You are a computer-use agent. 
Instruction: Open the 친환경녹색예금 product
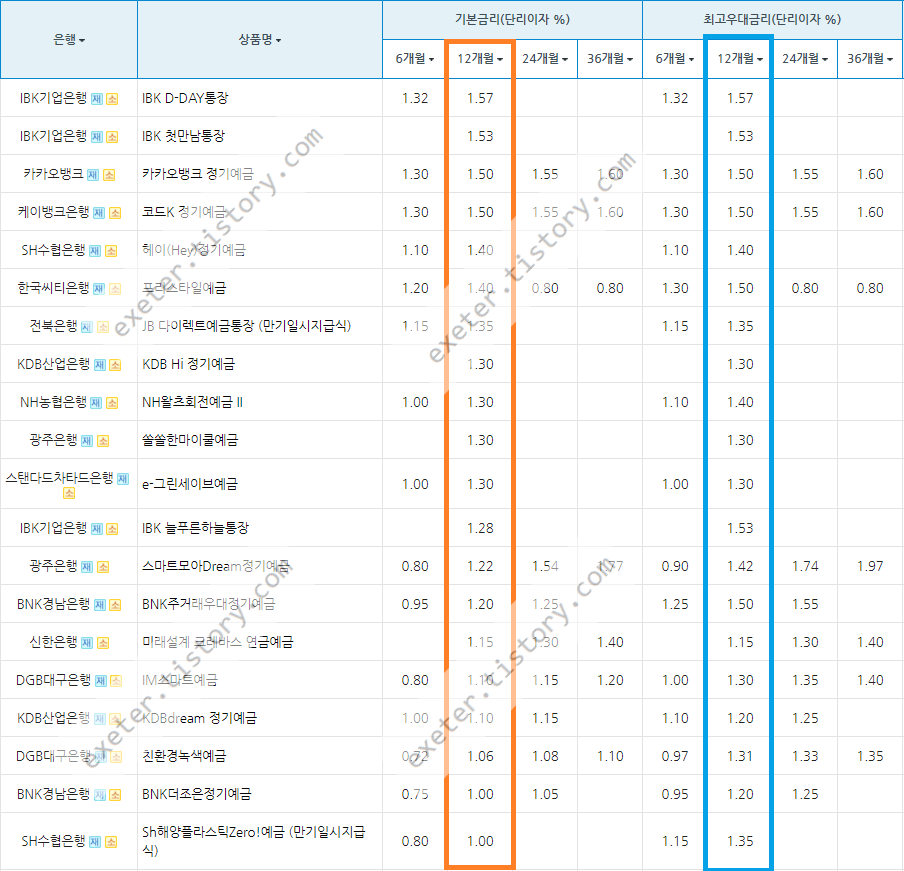point(184,756)
